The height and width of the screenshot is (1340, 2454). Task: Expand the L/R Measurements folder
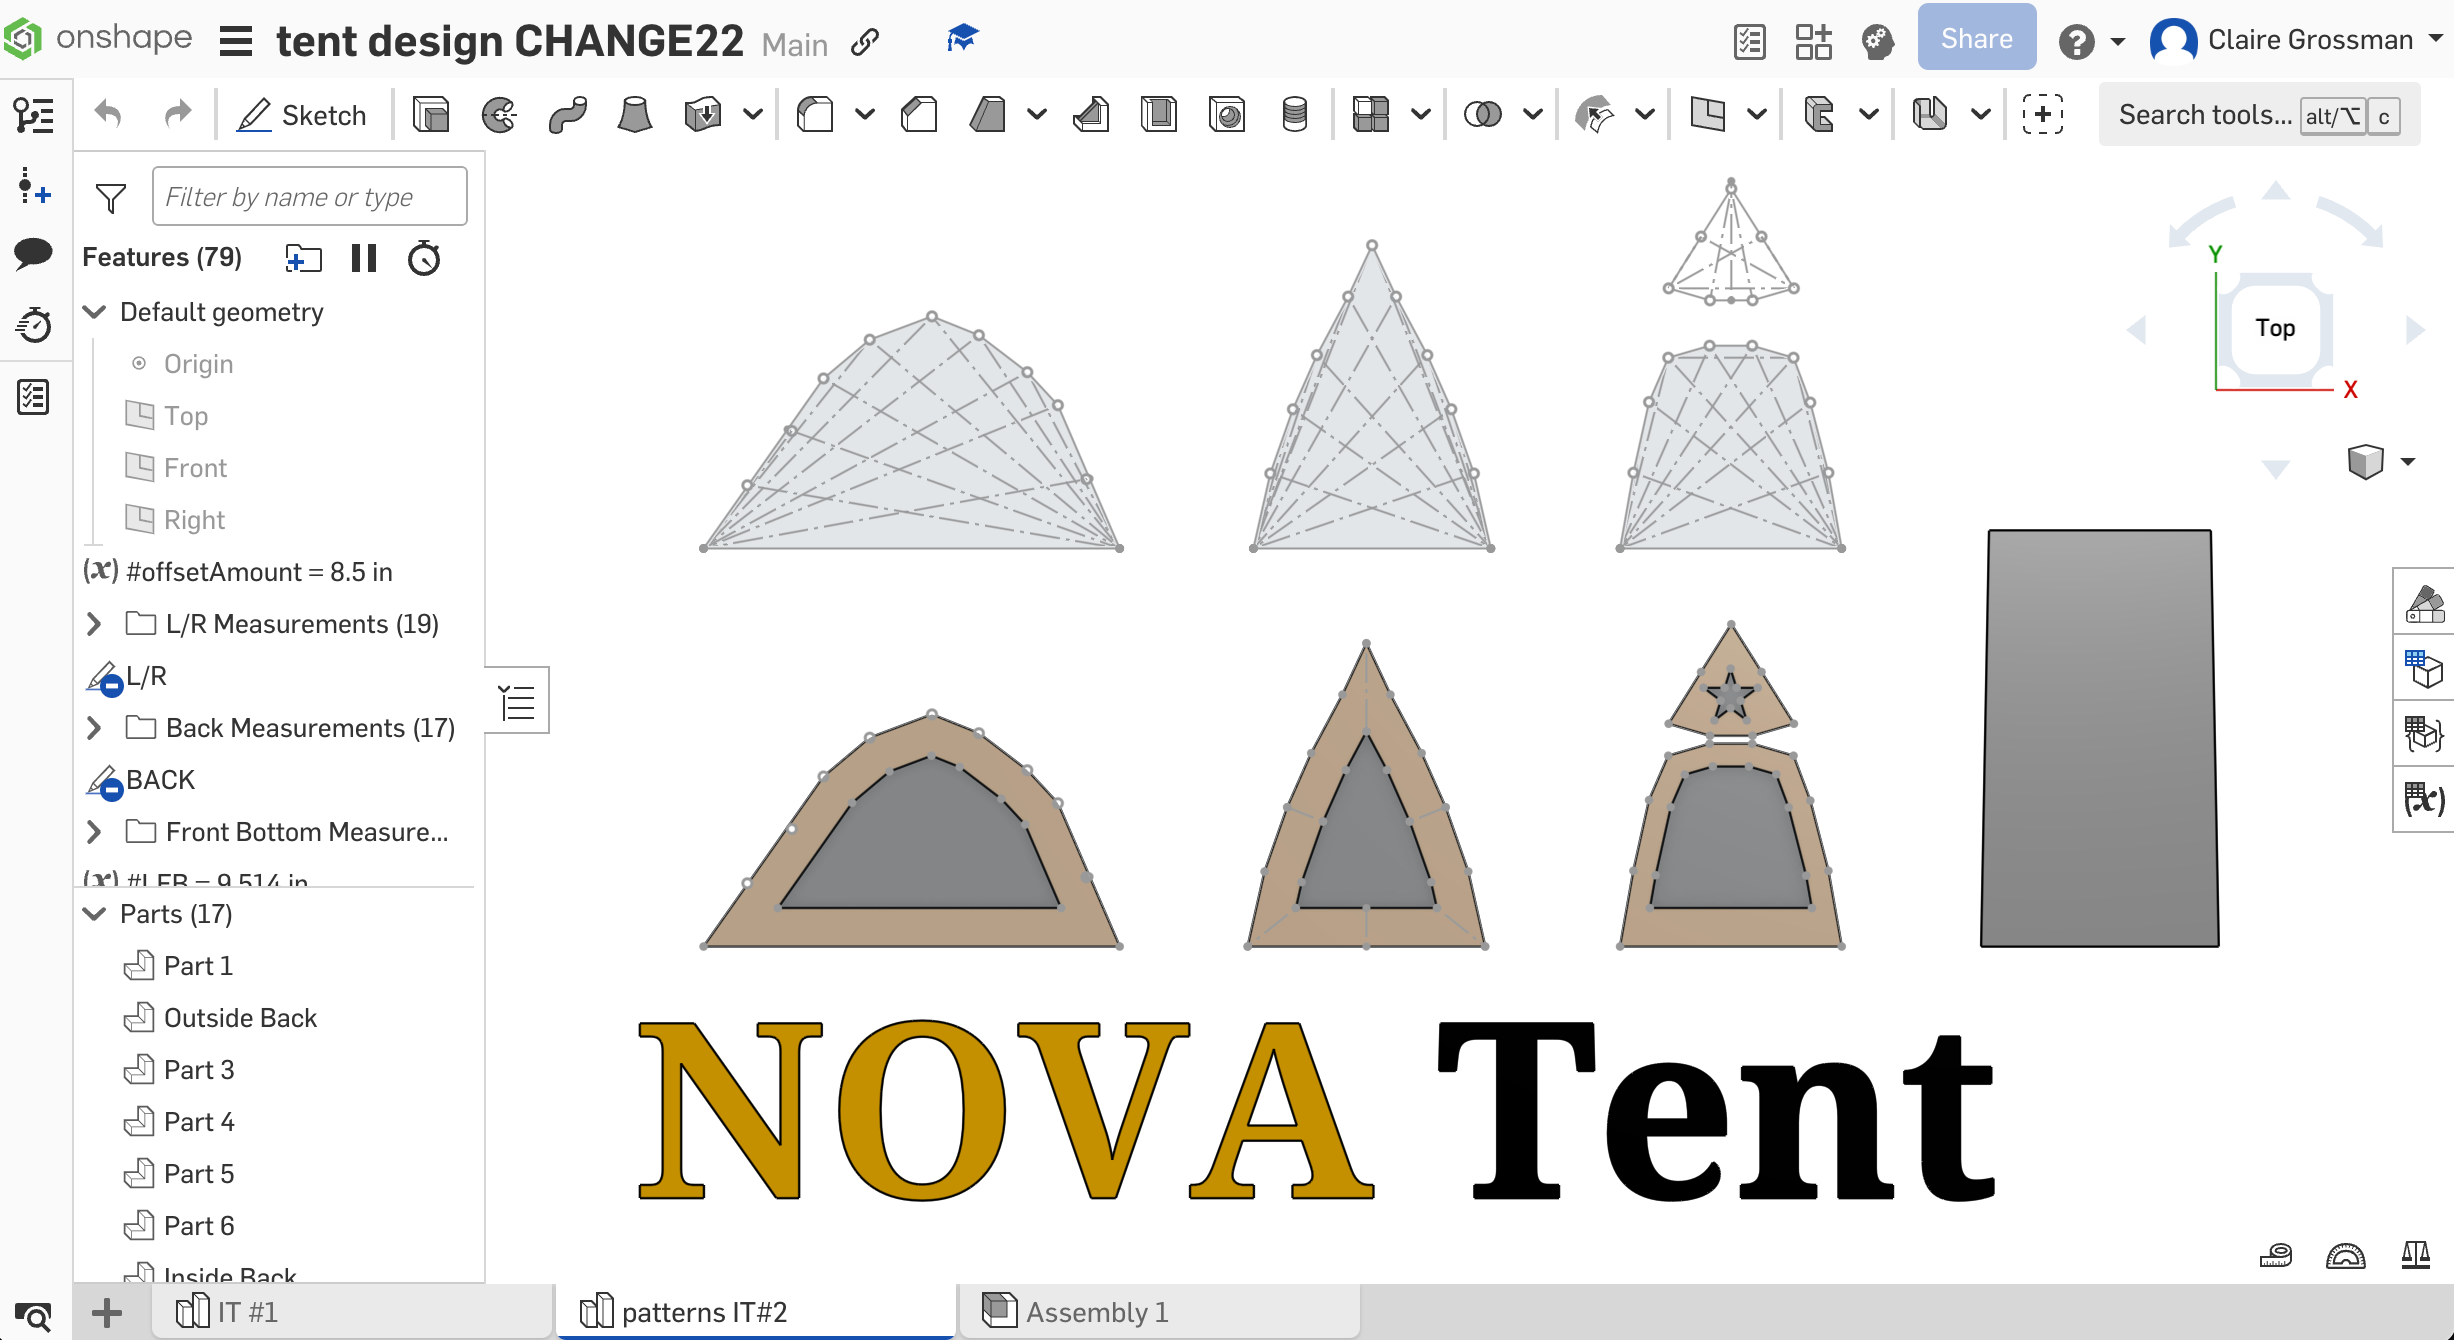click(94, 624)
